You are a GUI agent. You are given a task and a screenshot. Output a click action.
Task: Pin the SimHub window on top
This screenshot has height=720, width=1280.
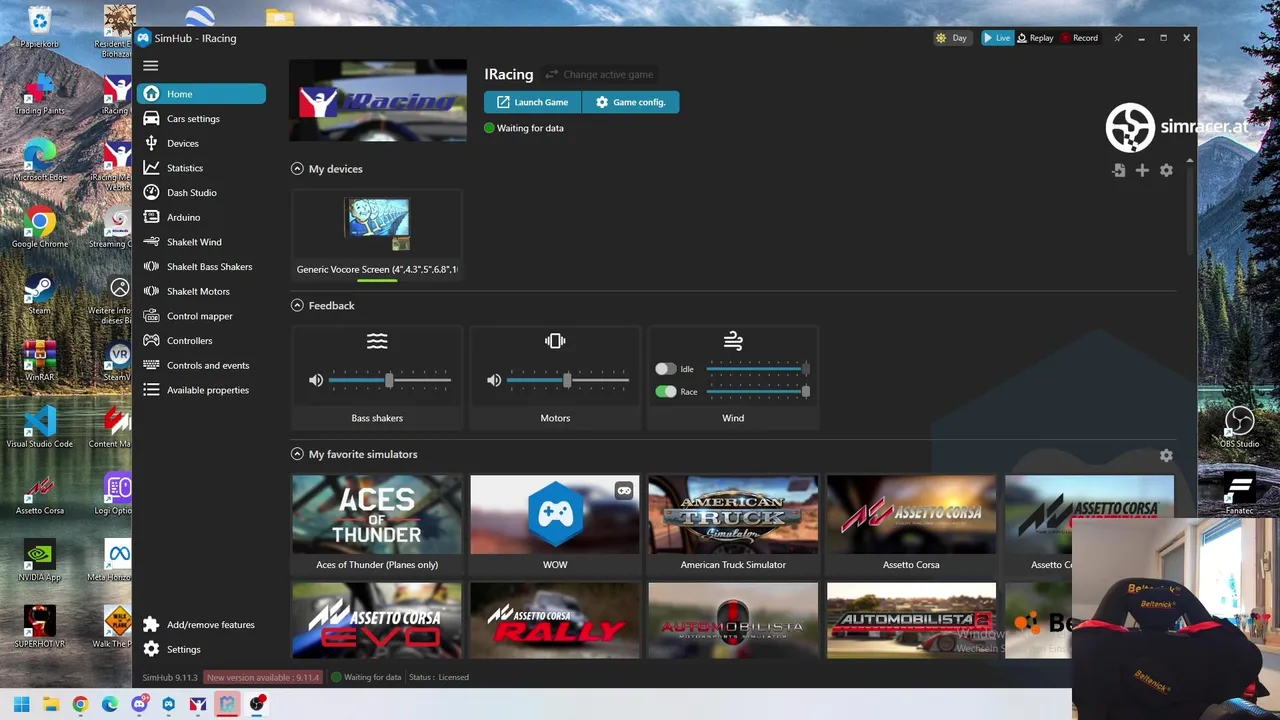point(1118,38)
